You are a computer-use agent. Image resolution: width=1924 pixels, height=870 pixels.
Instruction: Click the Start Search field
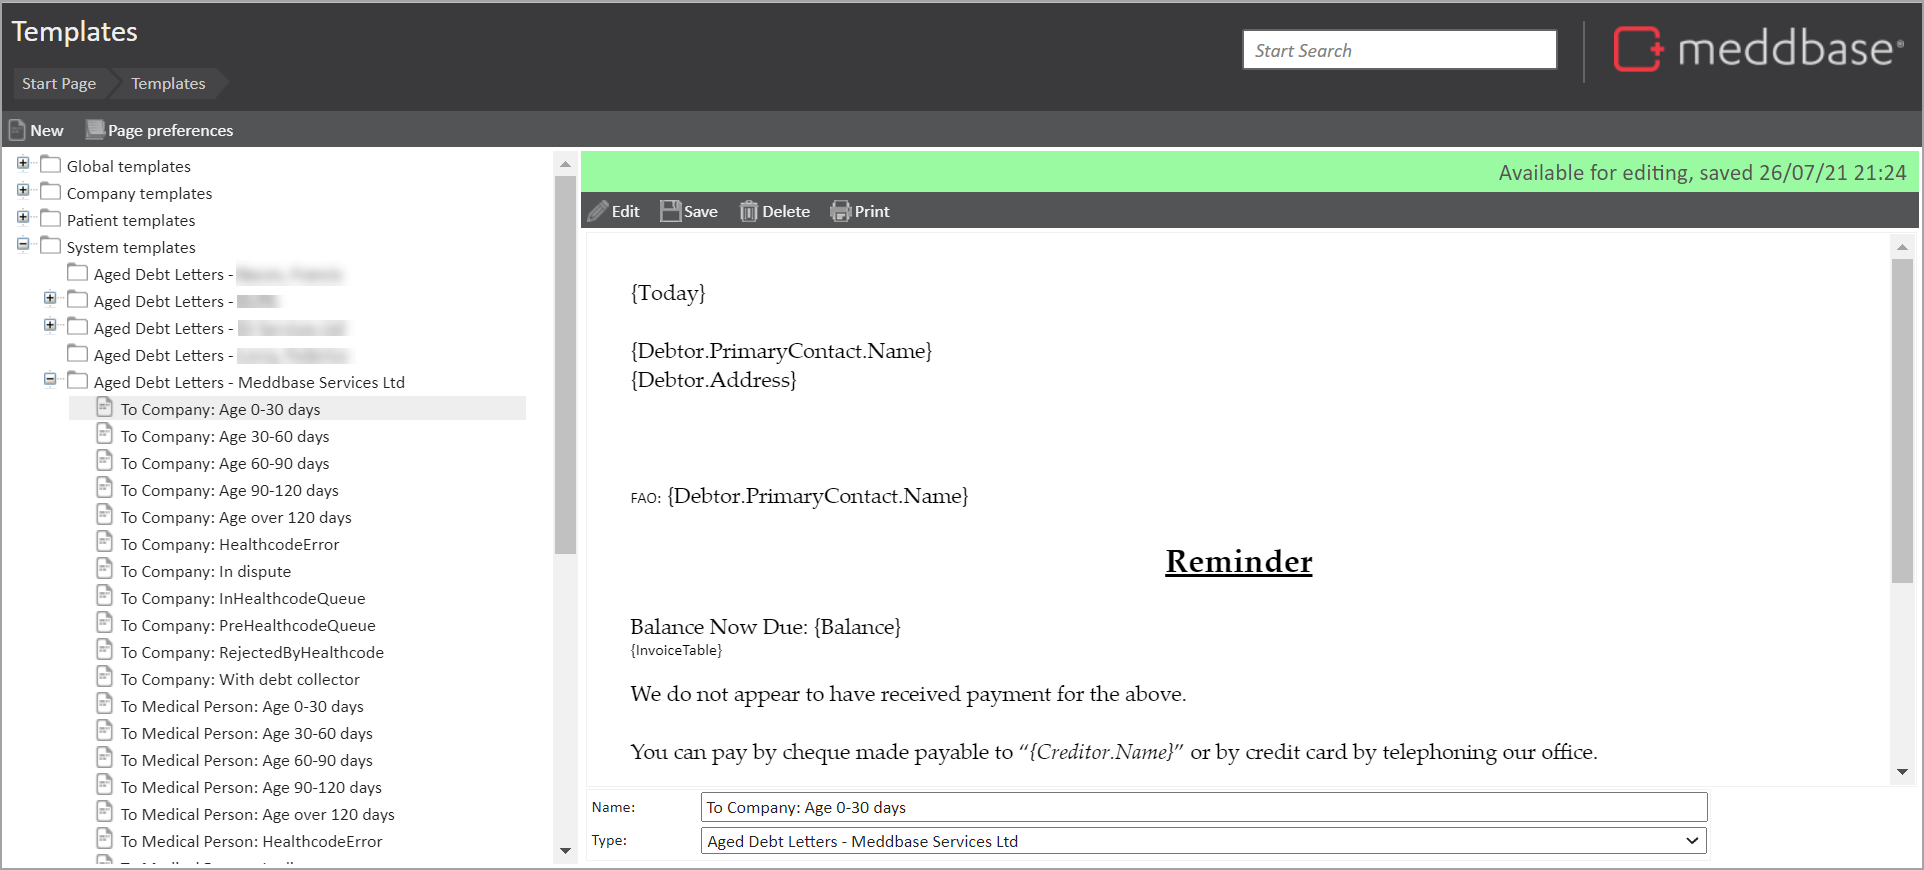click(x=1398, y=50)
